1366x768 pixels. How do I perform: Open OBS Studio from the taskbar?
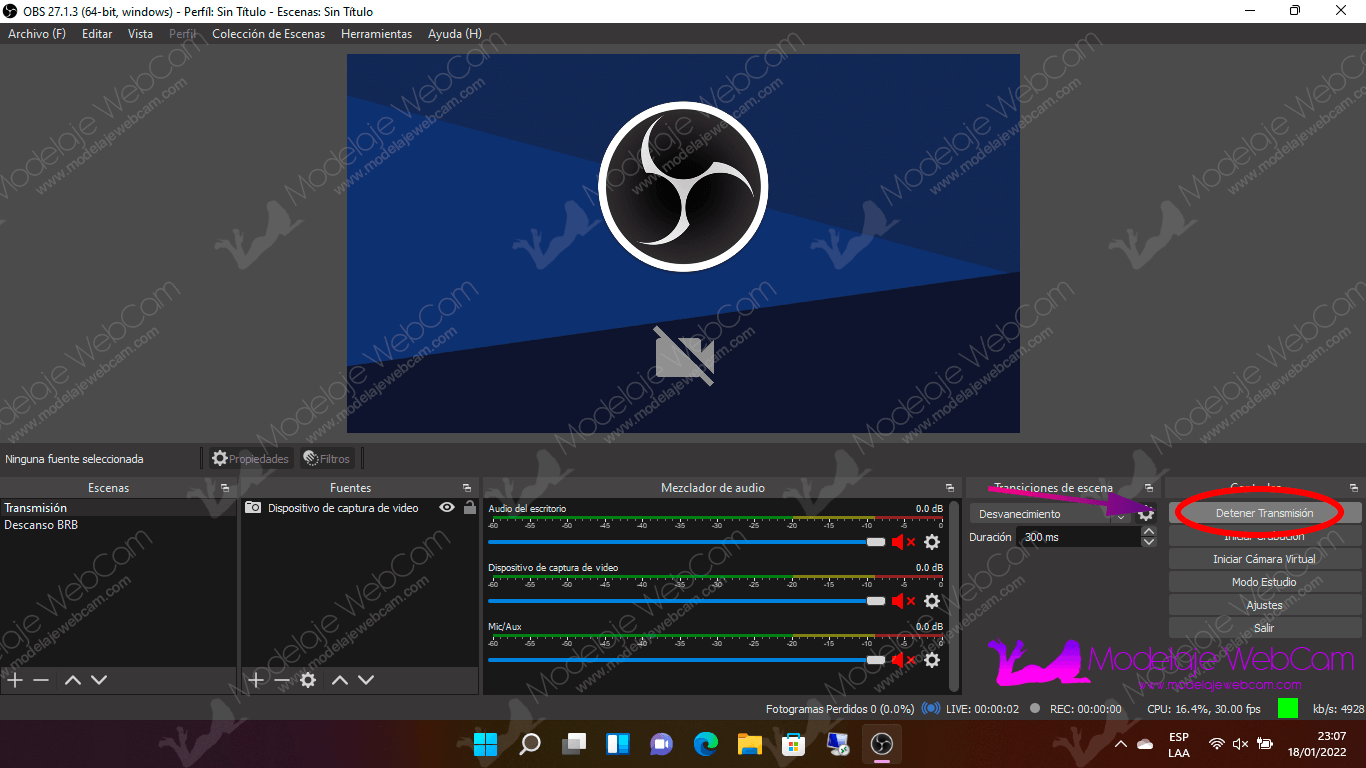tap(881, 743)
